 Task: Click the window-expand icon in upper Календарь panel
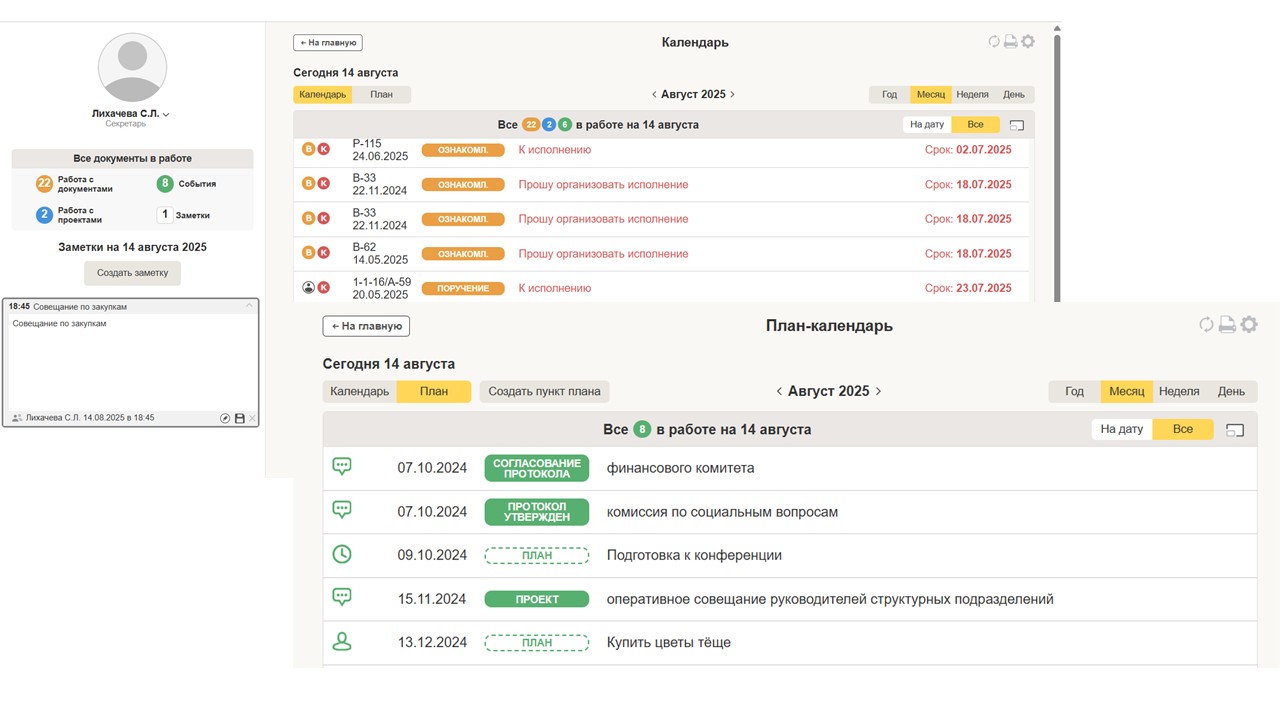click(1017, 125)
